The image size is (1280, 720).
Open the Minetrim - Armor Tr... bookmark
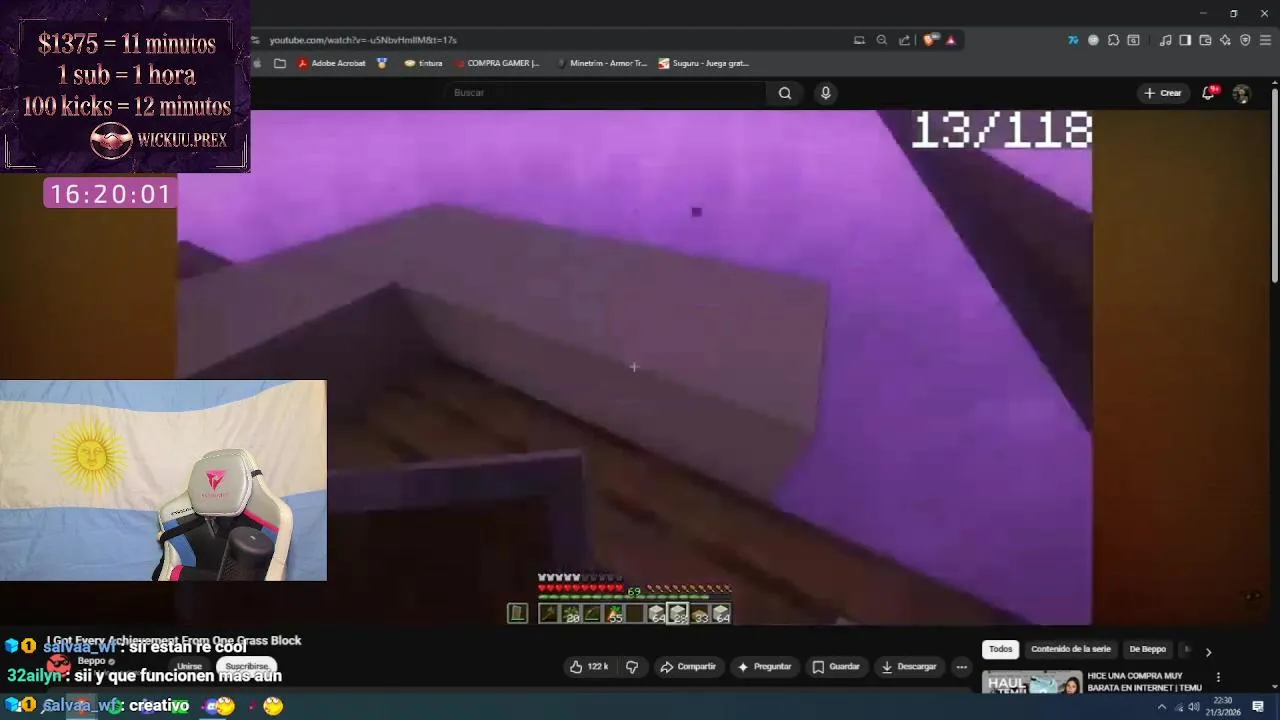(602, 63)
